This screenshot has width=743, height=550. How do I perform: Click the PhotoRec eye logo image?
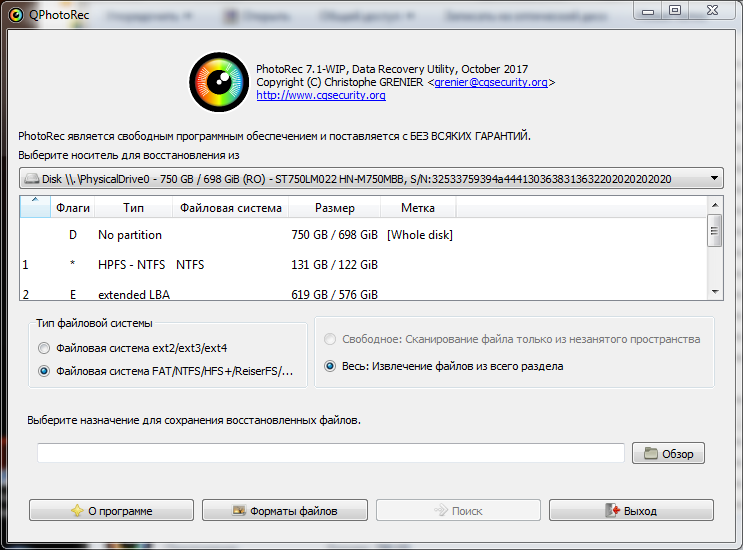click(219, 82)
